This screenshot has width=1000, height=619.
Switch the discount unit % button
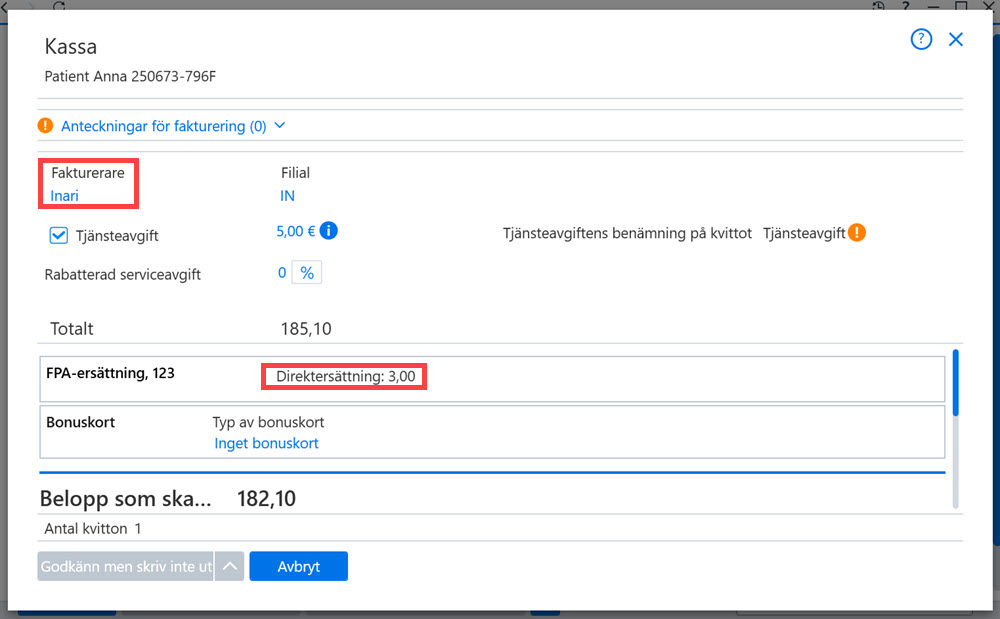coord(307,273)
